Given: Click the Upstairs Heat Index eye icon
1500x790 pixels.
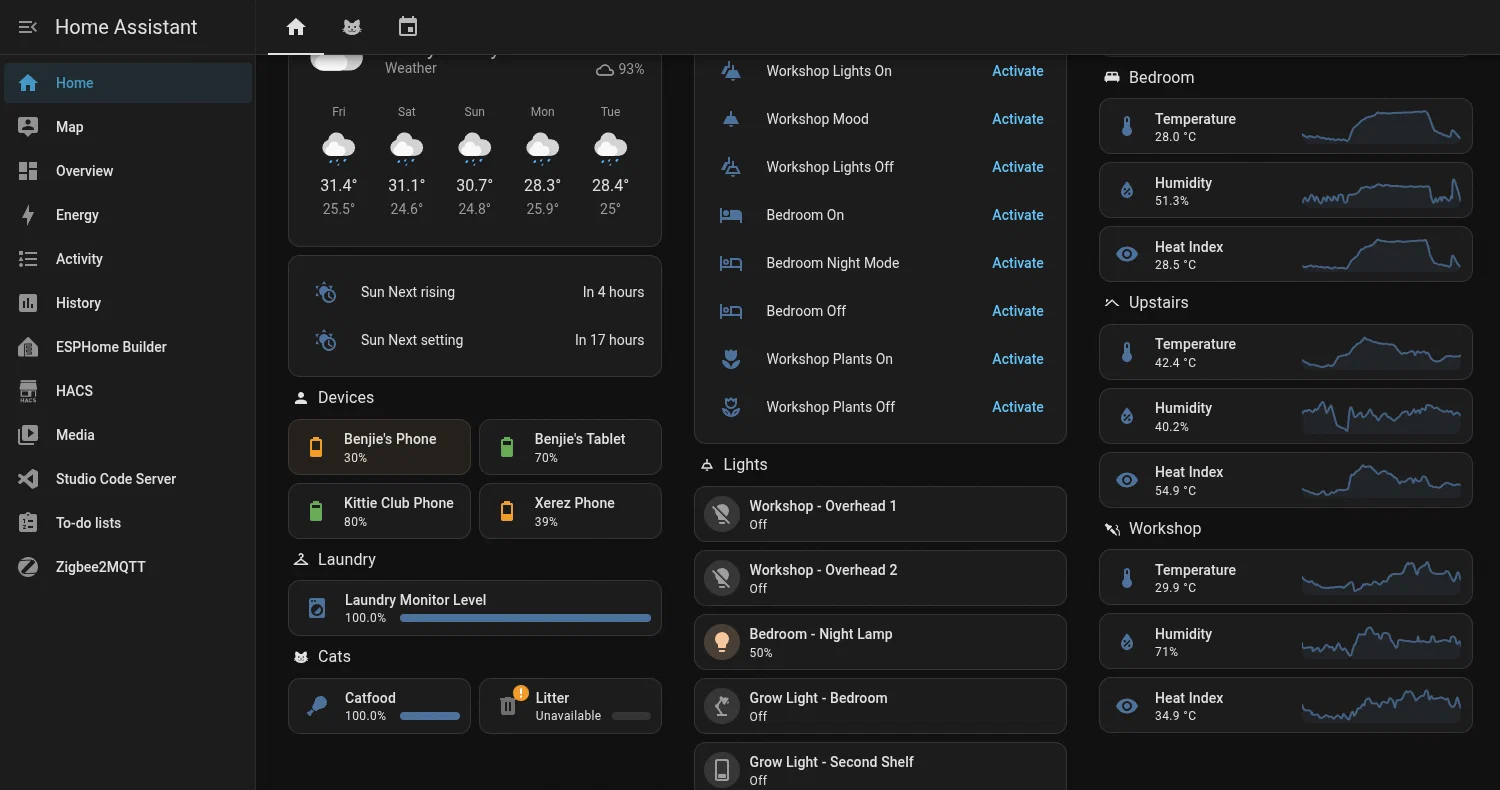Looking at the screenshot, I should tap(1127, 480).
